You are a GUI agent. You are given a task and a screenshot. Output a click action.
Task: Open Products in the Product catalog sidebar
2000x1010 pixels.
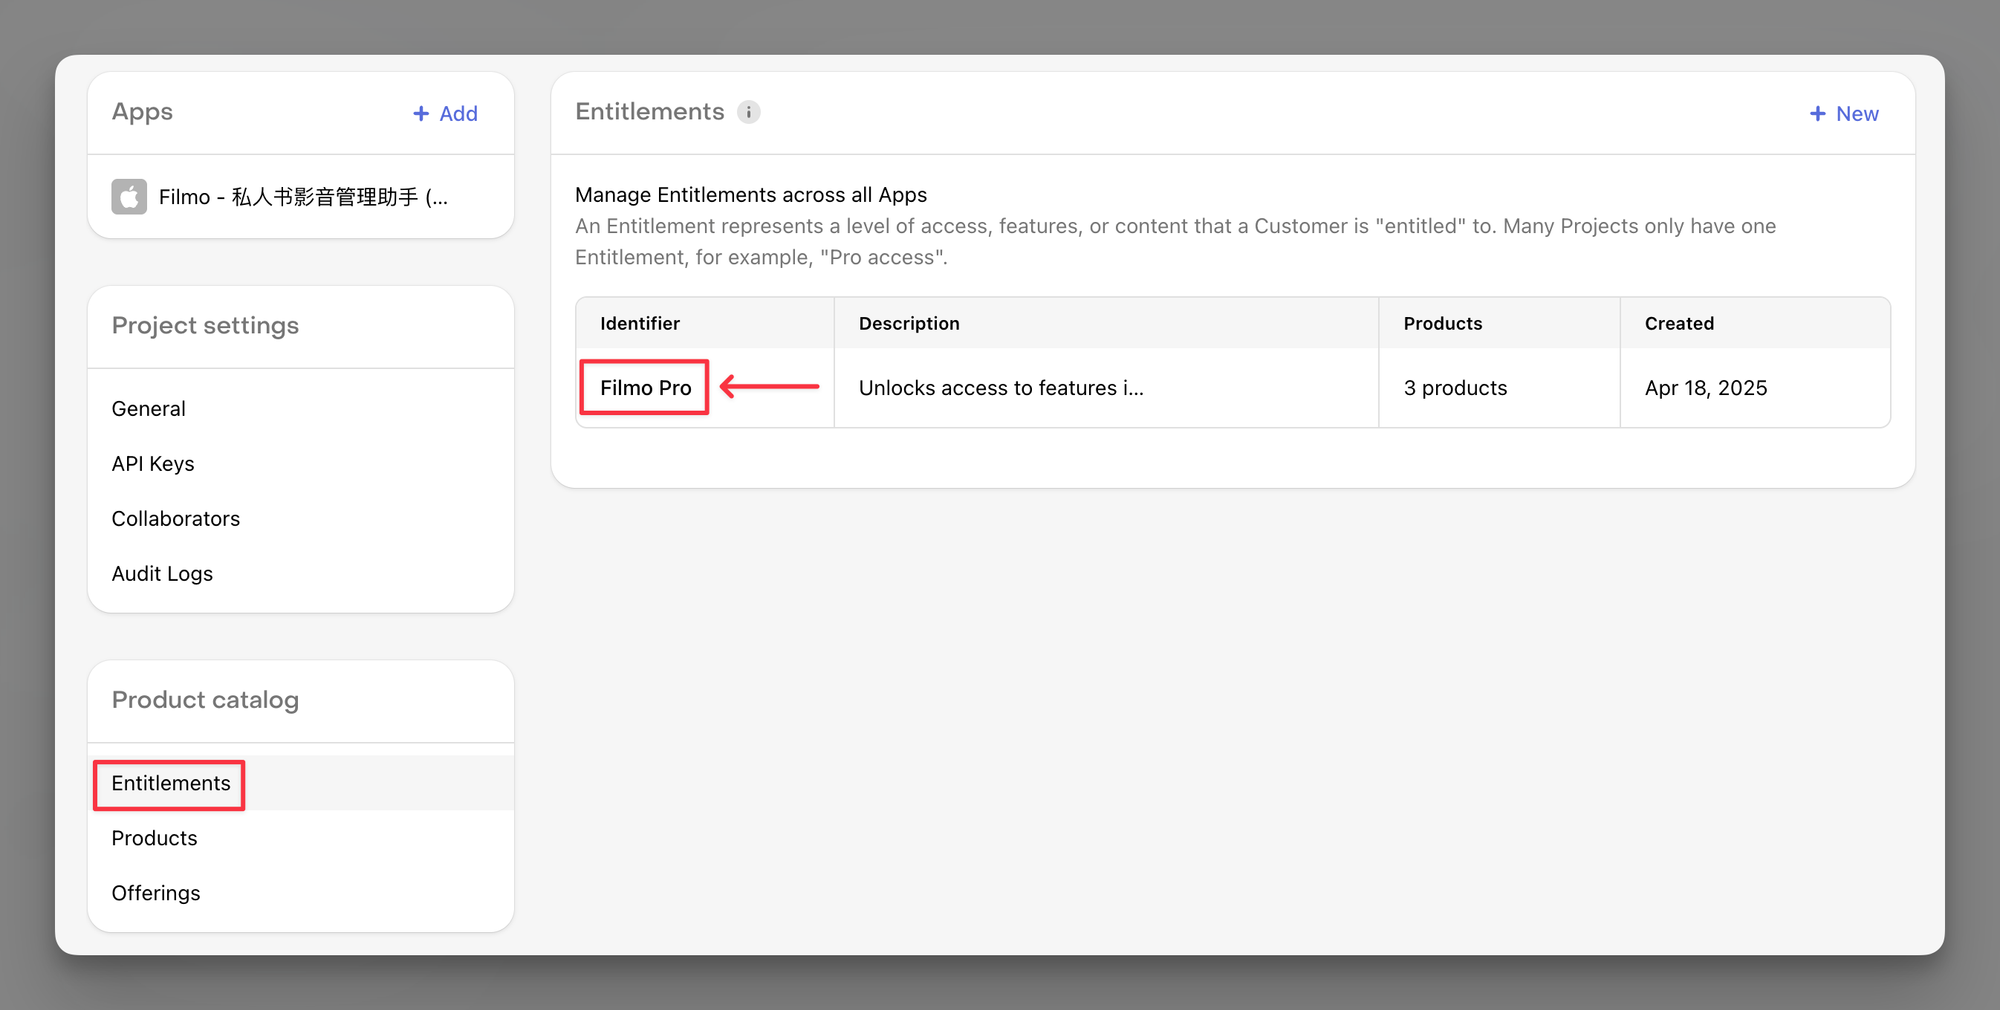click(x=155, y=838)
